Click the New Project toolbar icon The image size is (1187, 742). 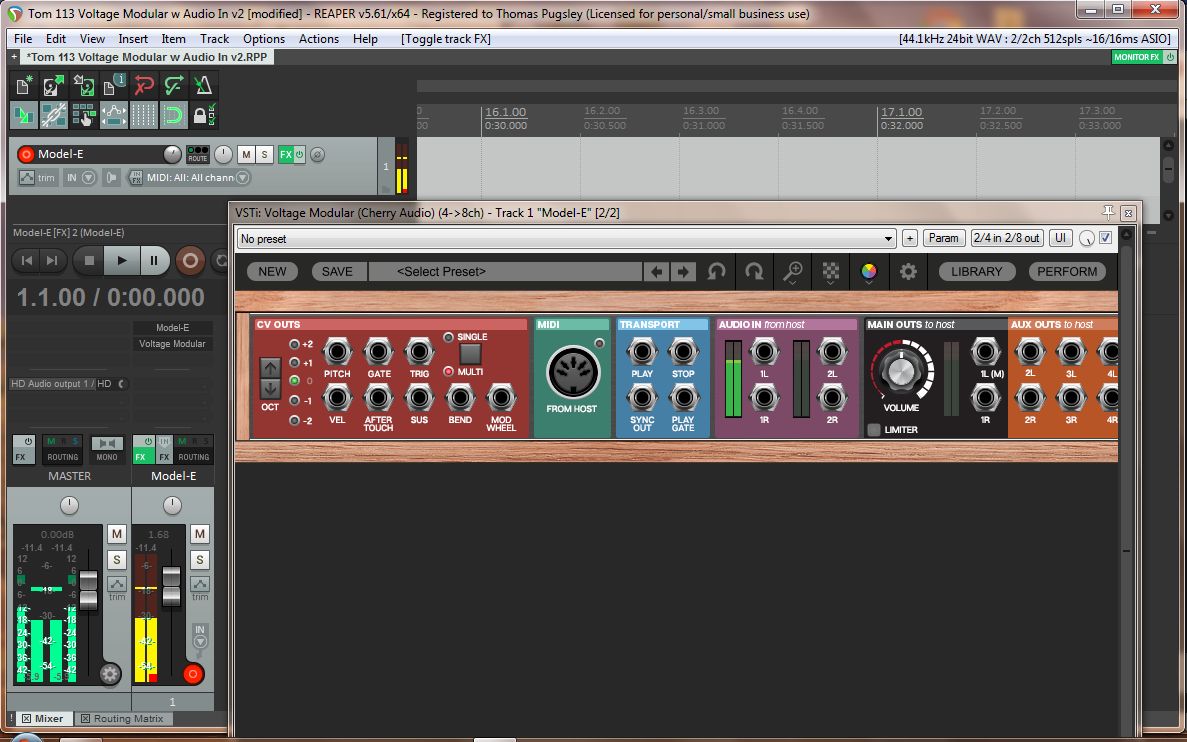click(23, 85)
